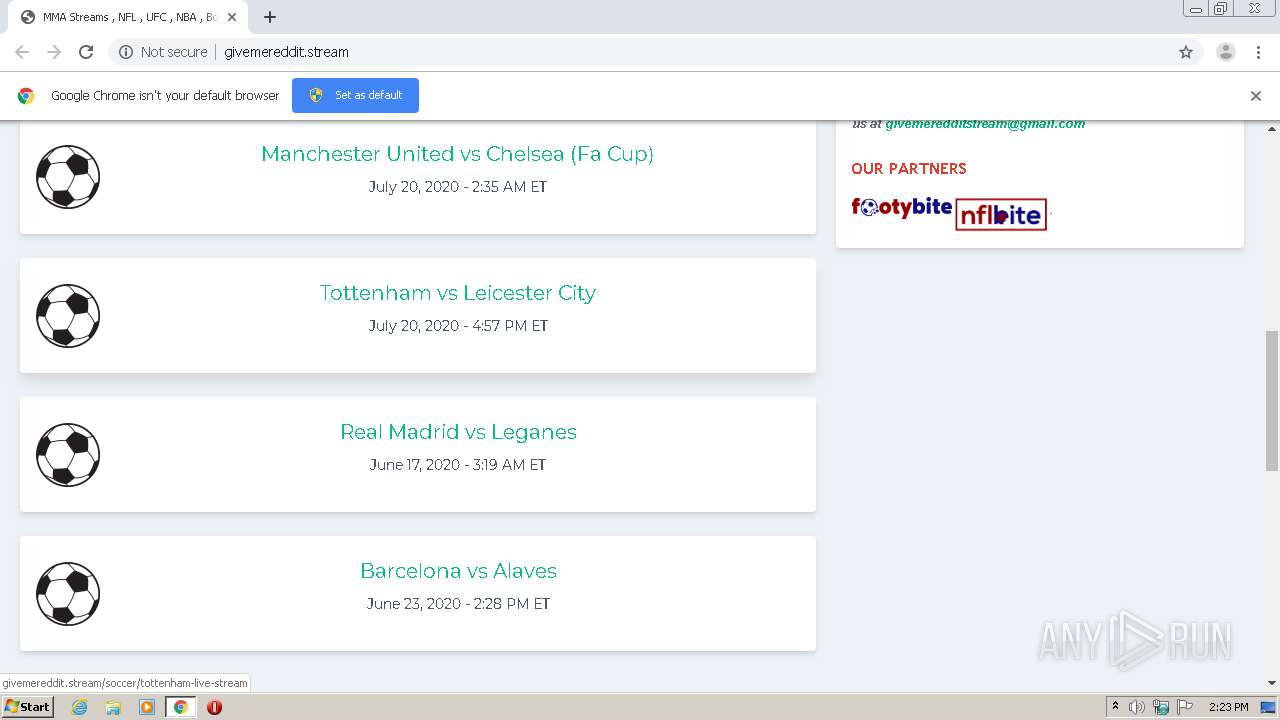Click the browser reload icon
The image size is (1280, 720).
pyautogui.click(x=86, y=52)
